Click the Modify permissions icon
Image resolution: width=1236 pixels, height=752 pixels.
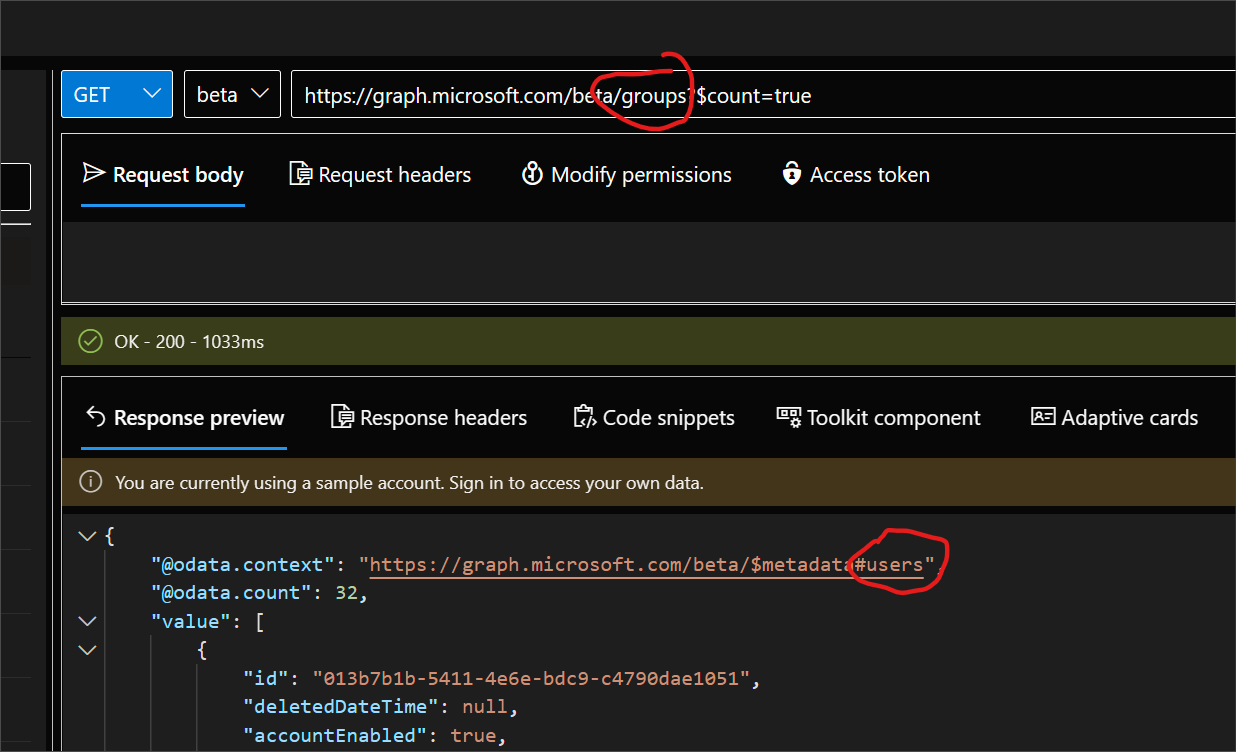coord(533,174)
